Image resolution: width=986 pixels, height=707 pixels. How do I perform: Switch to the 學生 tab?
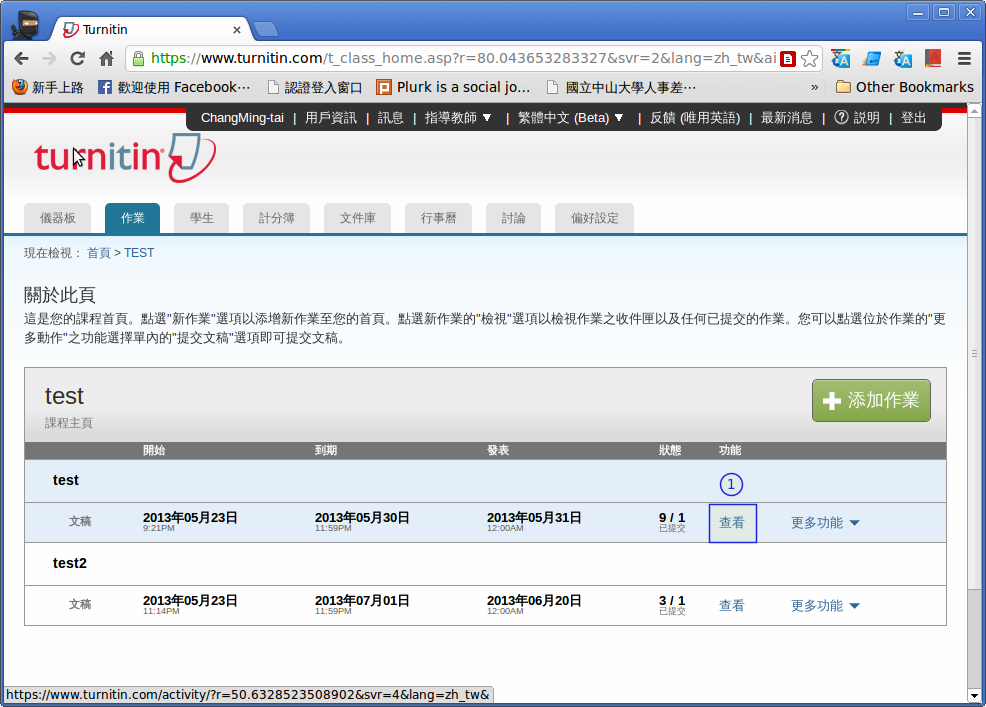coord(201,218)
